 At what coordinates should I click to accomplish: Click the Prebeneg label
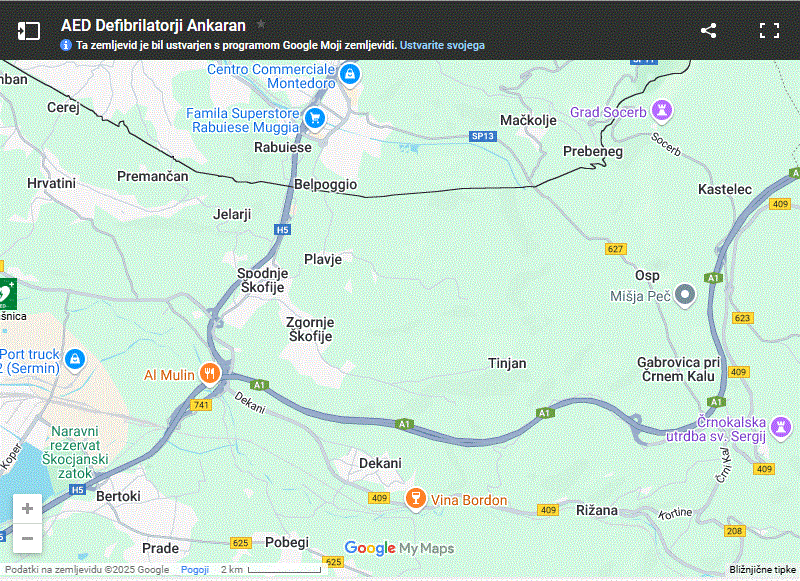click(x=593, y=151)
